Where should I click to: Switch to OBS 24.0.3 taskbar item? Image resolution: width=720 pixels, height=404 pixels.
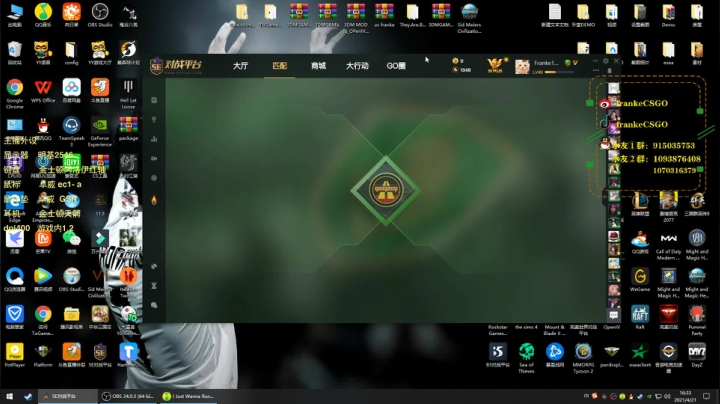(128, 396)
